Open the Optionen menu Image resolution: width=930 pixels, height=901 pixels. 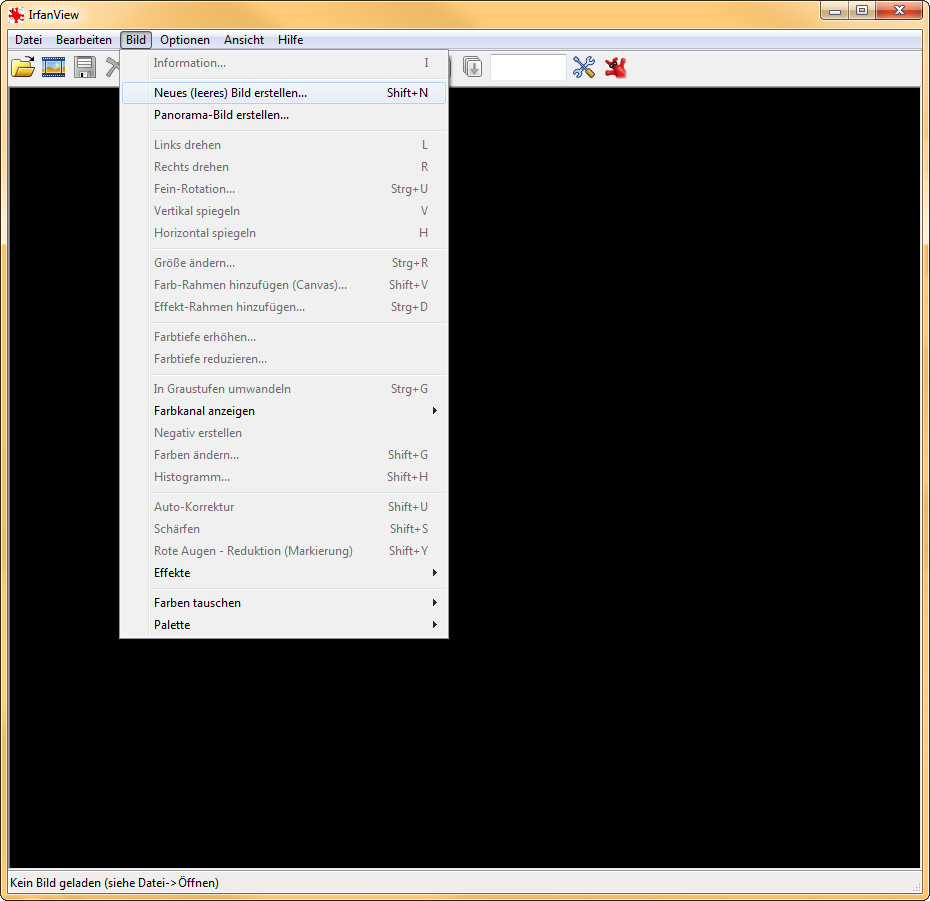[x=184, y=40]
